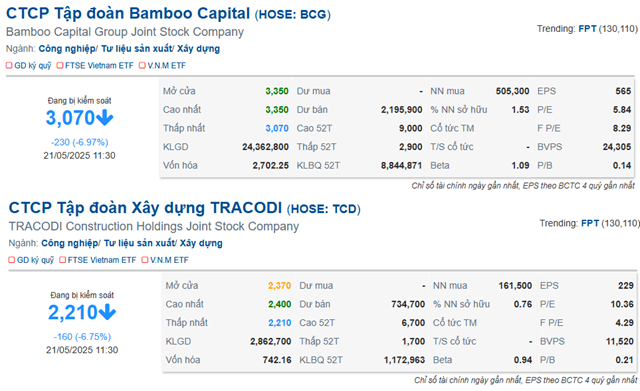This screenshot has width=640, height=391.
Task: Toggle V.N.M ETF box for BCG
Action: coord(142,65)
